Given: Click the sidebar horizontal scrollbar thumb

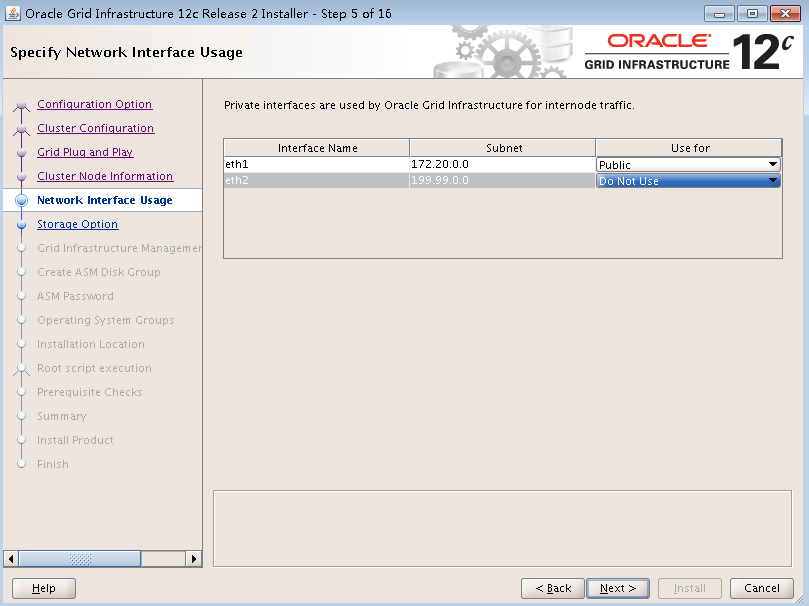Looking at the screenshot, I should [x=79, y=559].
